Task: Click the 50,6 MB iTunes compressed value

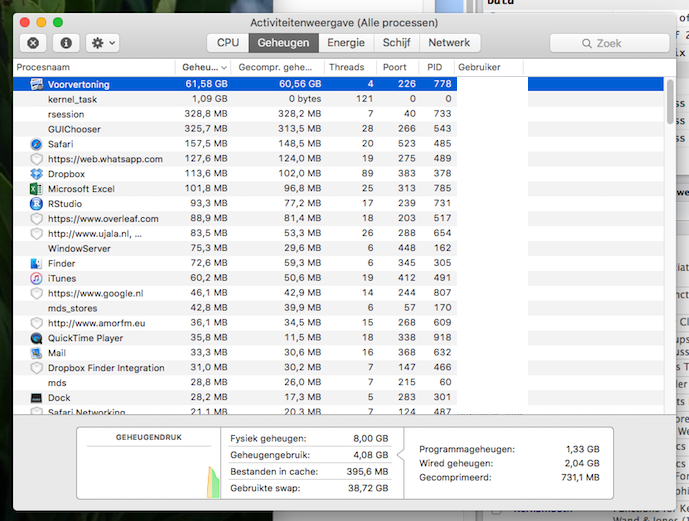Action: pos(302,278)
